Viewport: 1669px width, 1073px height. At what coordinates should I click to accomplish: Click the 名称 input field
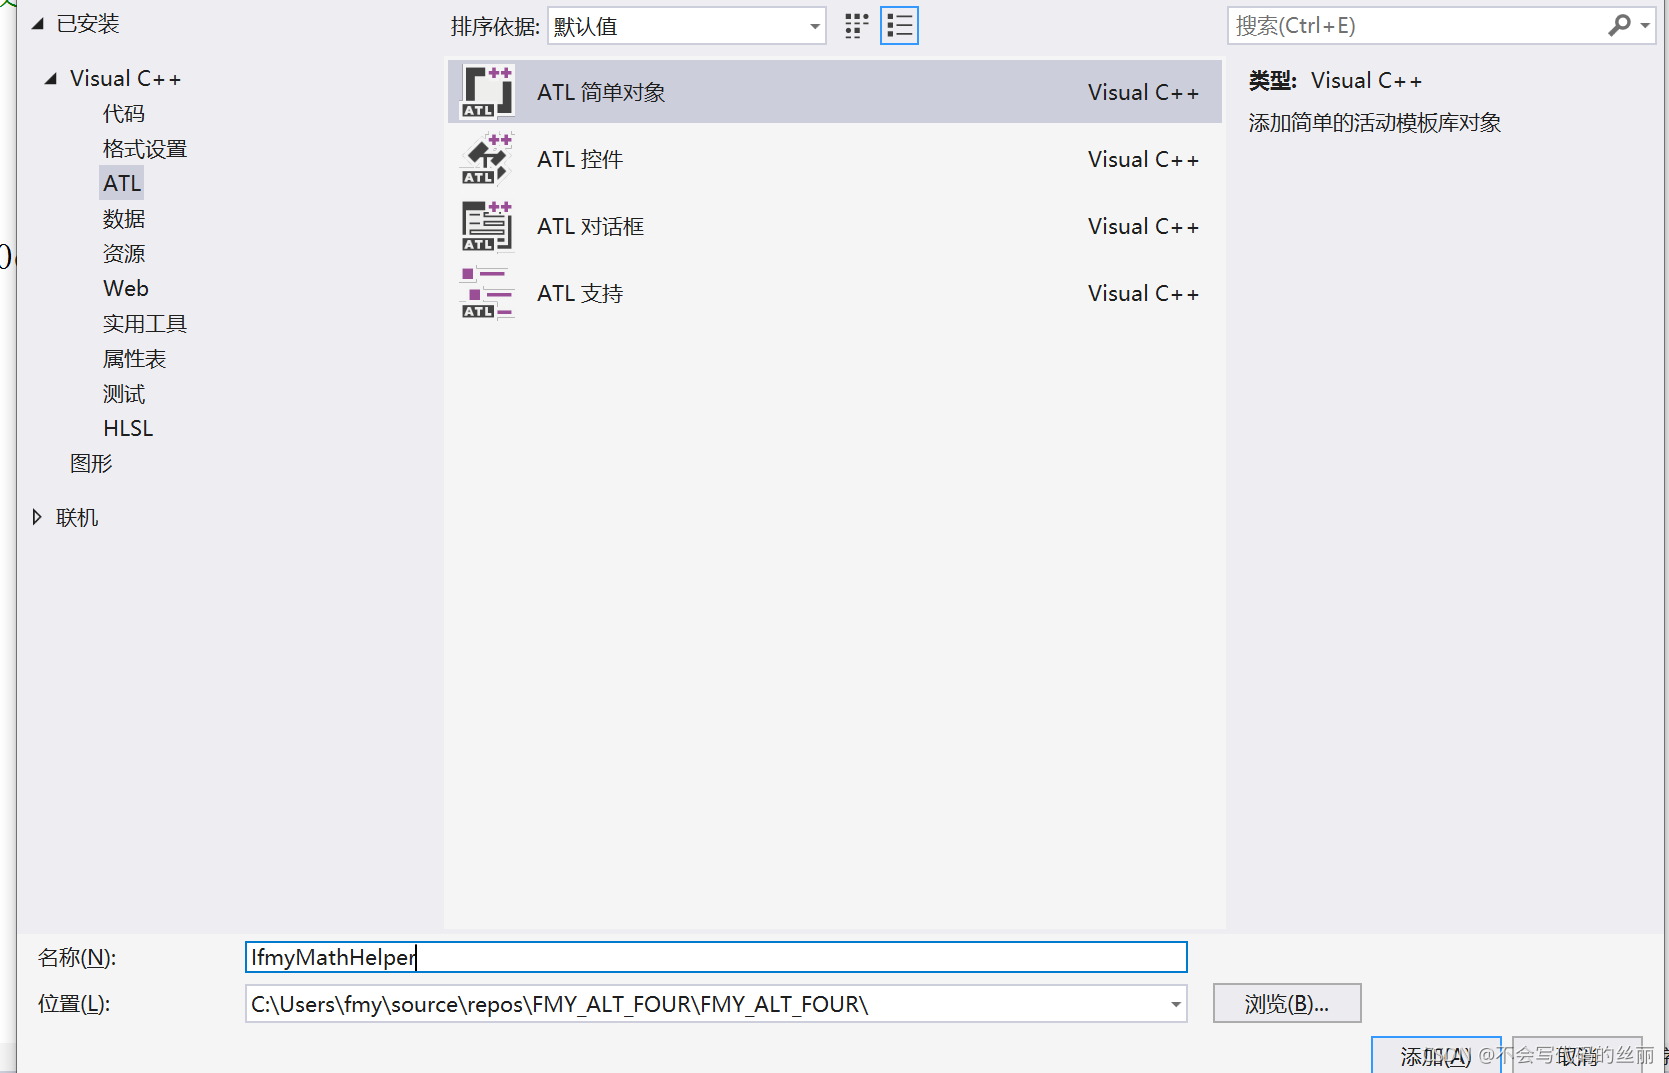716,957
